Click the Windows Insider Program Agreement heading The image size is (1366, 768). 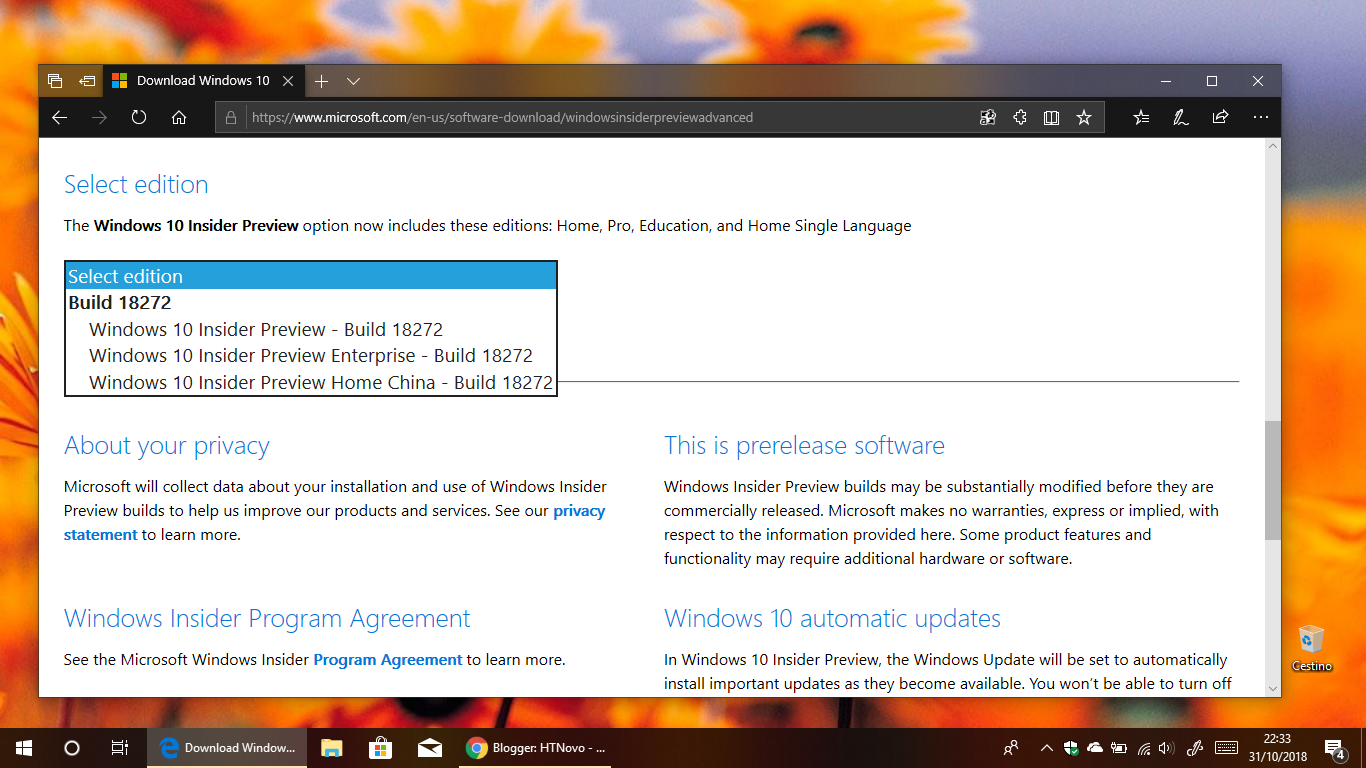click(x=267, y=619)
